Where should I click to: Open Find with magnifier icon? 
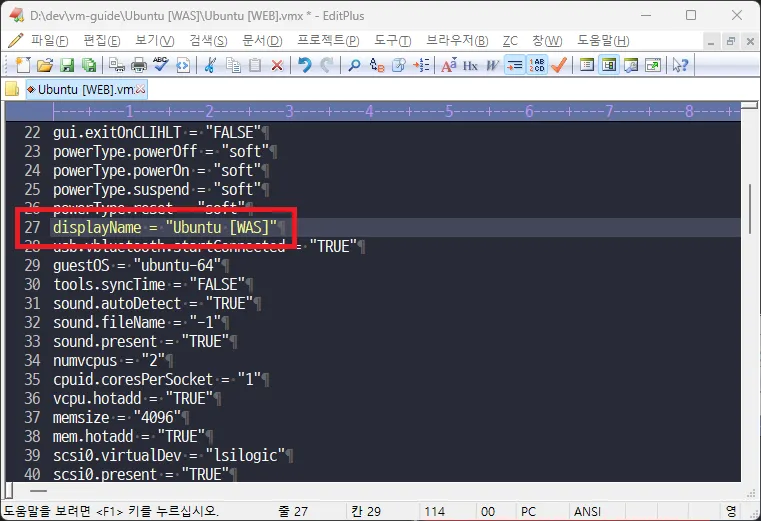[x=354, y=65]
